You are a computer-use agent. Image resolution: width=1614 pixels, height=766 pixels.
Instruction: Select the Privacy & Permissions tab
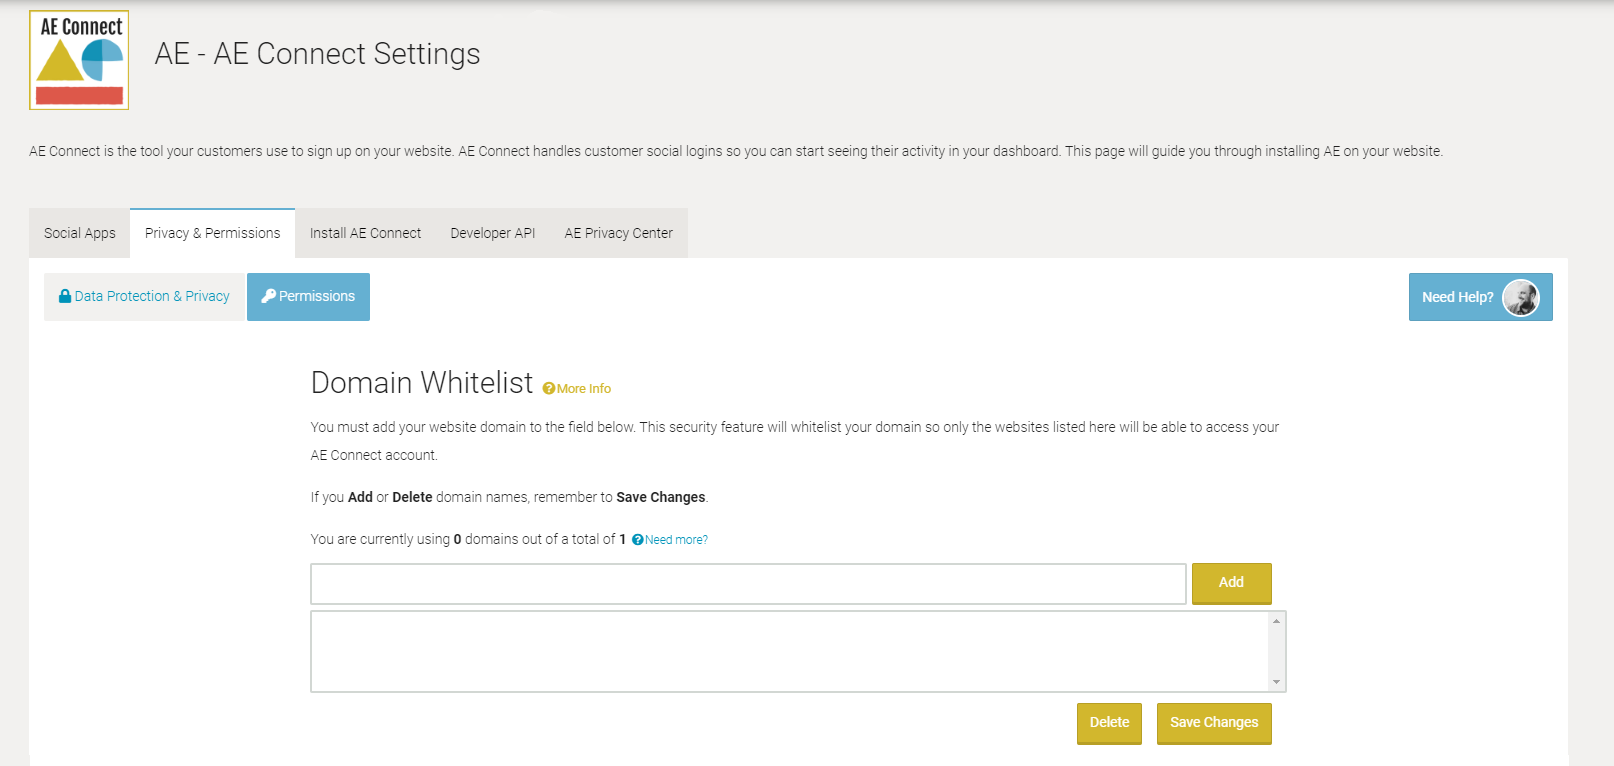(x=213, y=233)
